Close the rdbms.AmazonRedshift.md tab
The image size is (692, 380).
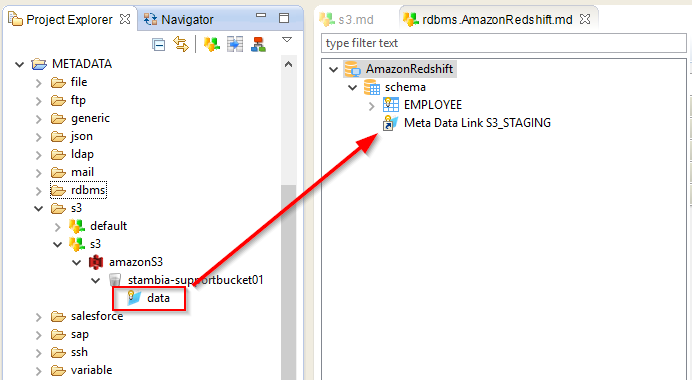(585, 19)
